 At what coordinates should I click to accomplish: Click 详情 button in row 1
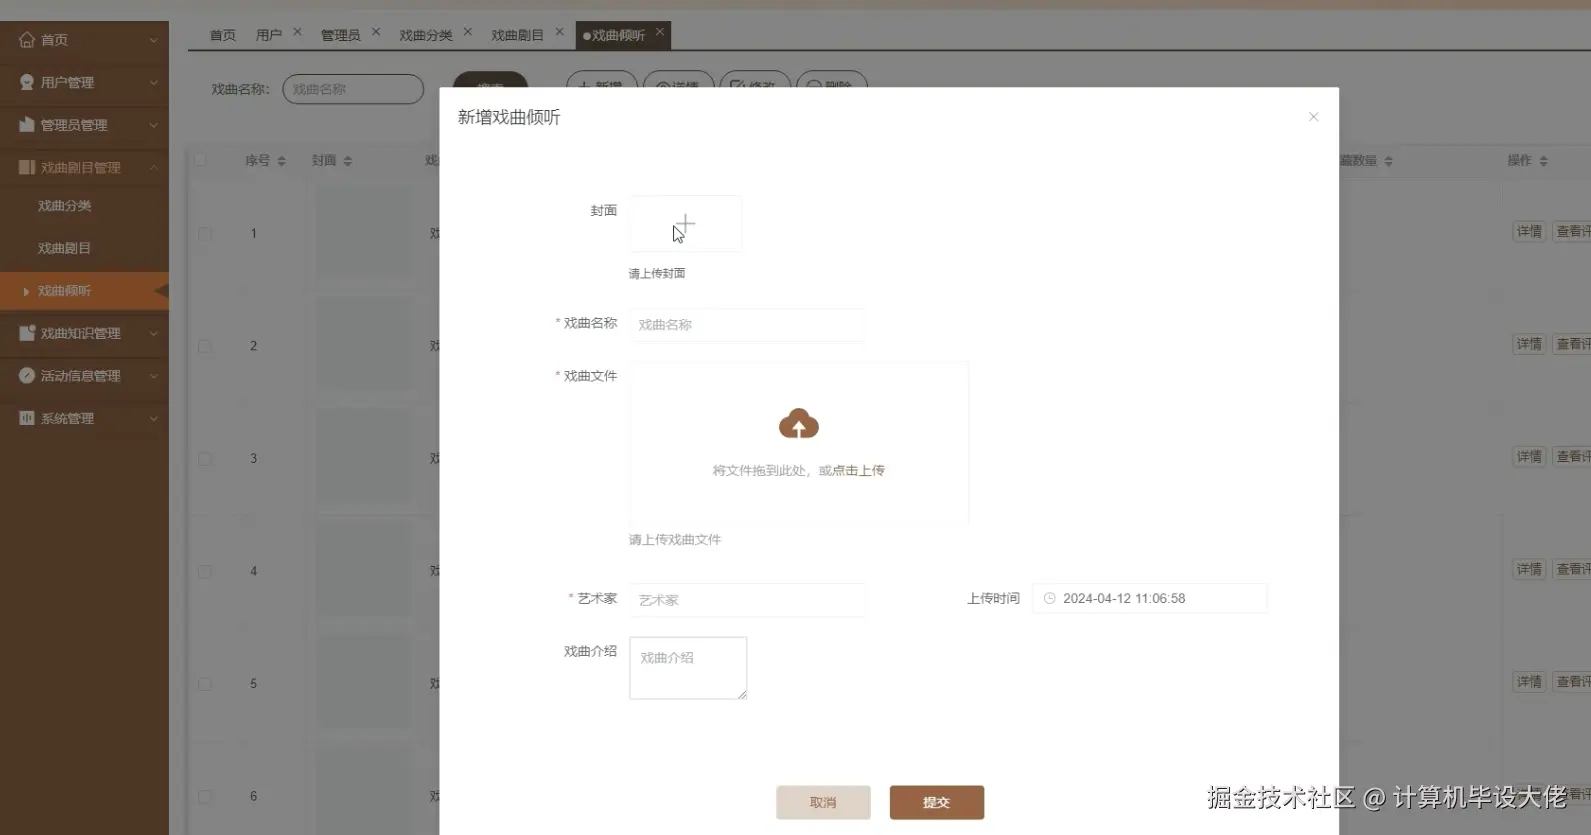[x=1529, y=231]
